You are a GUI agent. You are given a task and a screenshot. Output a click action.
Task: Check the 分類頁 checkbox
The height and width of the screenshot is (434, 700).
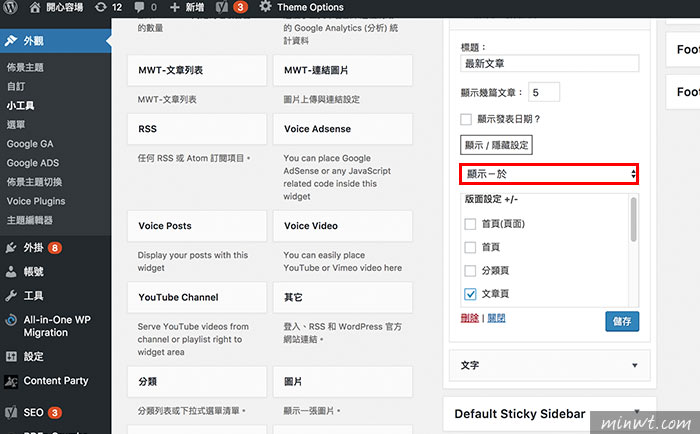pyautogui.click(x=470, y=270)
